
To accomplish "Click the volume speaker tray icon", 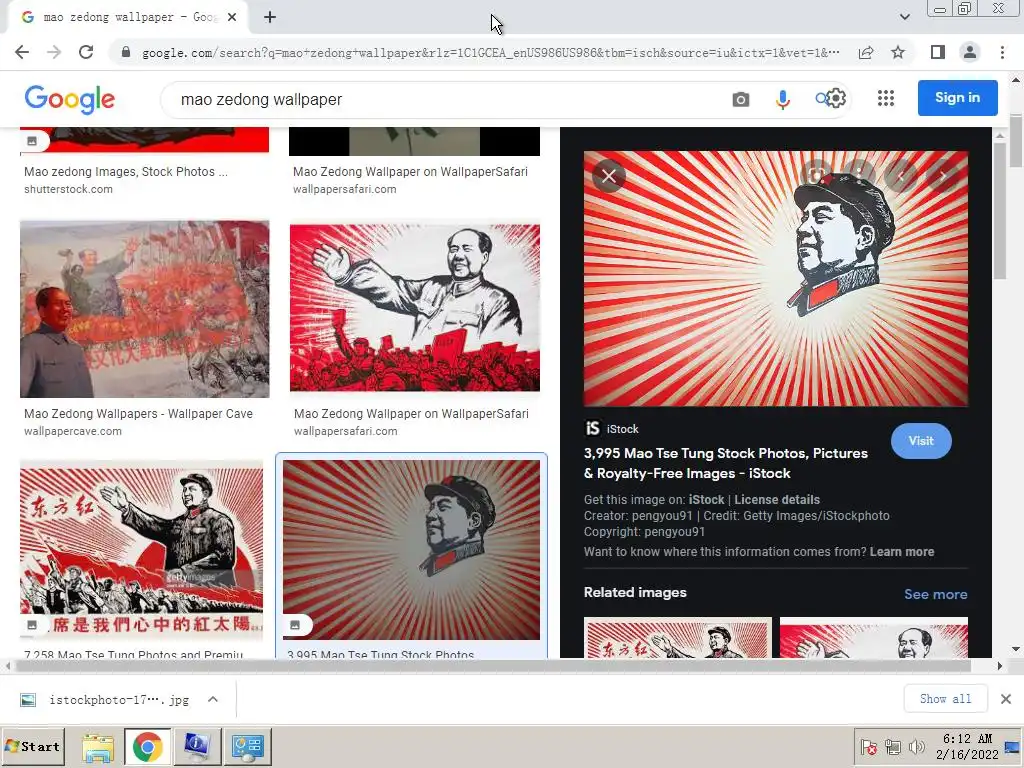I will (x=916, y=746).
